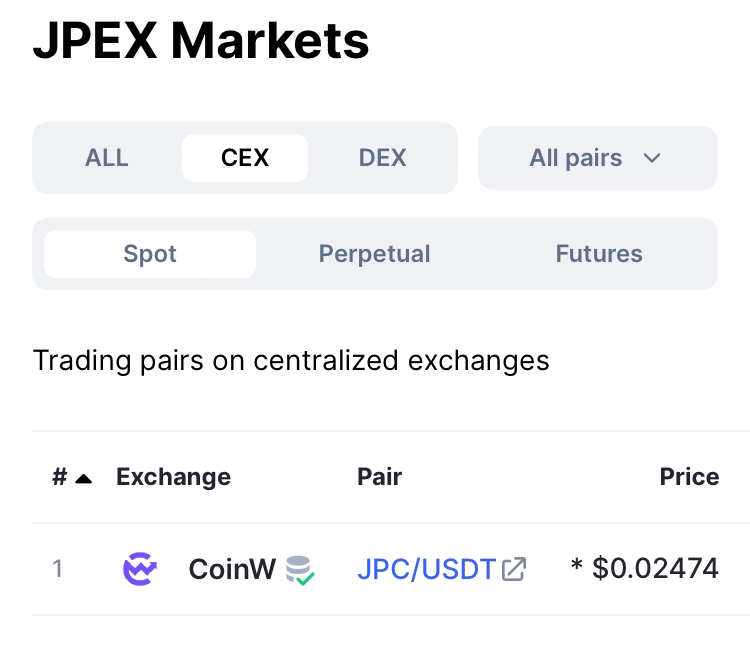Open the CoinW exchange name
The height and width of the screenshot is (645, 750).
[x=232, y=569]
